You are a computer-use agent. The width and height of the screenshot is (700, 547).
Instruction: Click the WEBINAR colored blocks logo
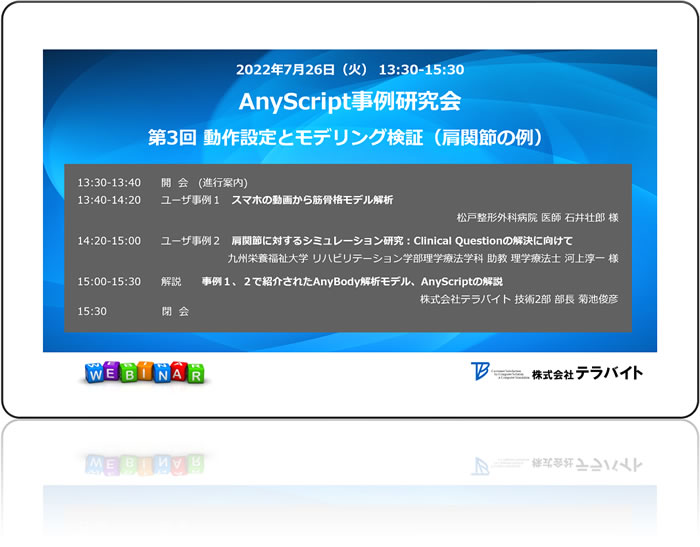click(x=145, y=372)
